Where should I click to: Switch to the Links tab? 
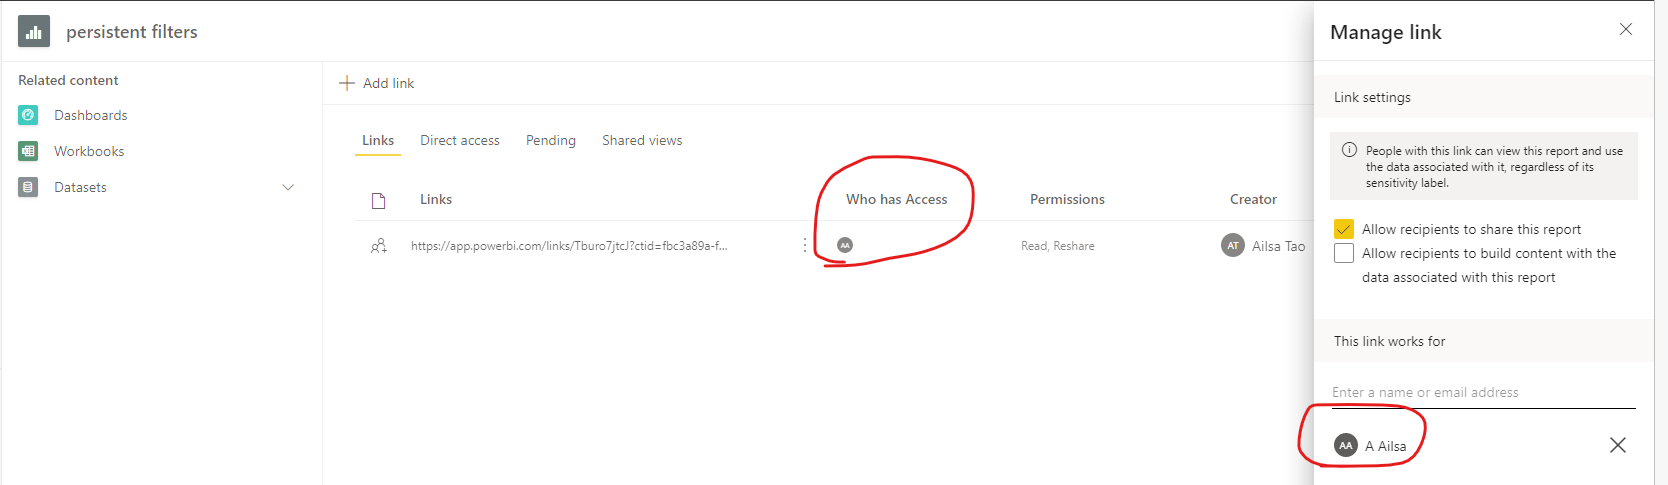[x=378, y=140]
